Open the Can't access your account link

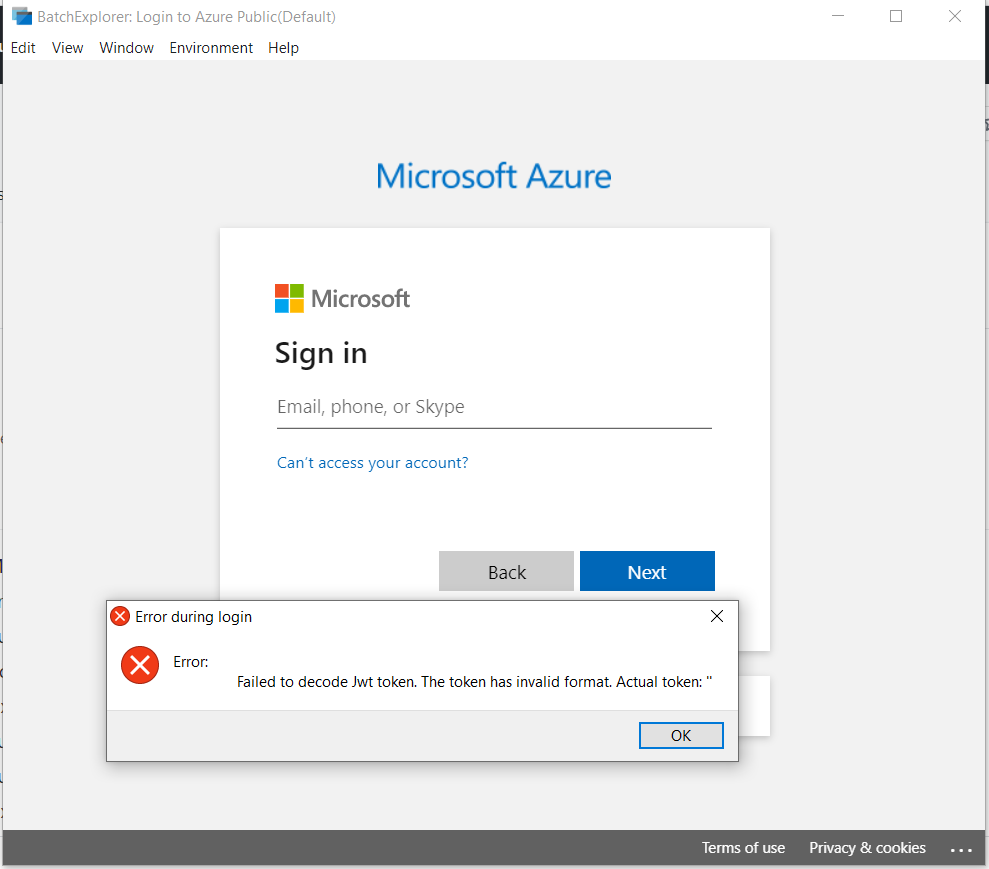pyautogui.click(x=372, y=463)
